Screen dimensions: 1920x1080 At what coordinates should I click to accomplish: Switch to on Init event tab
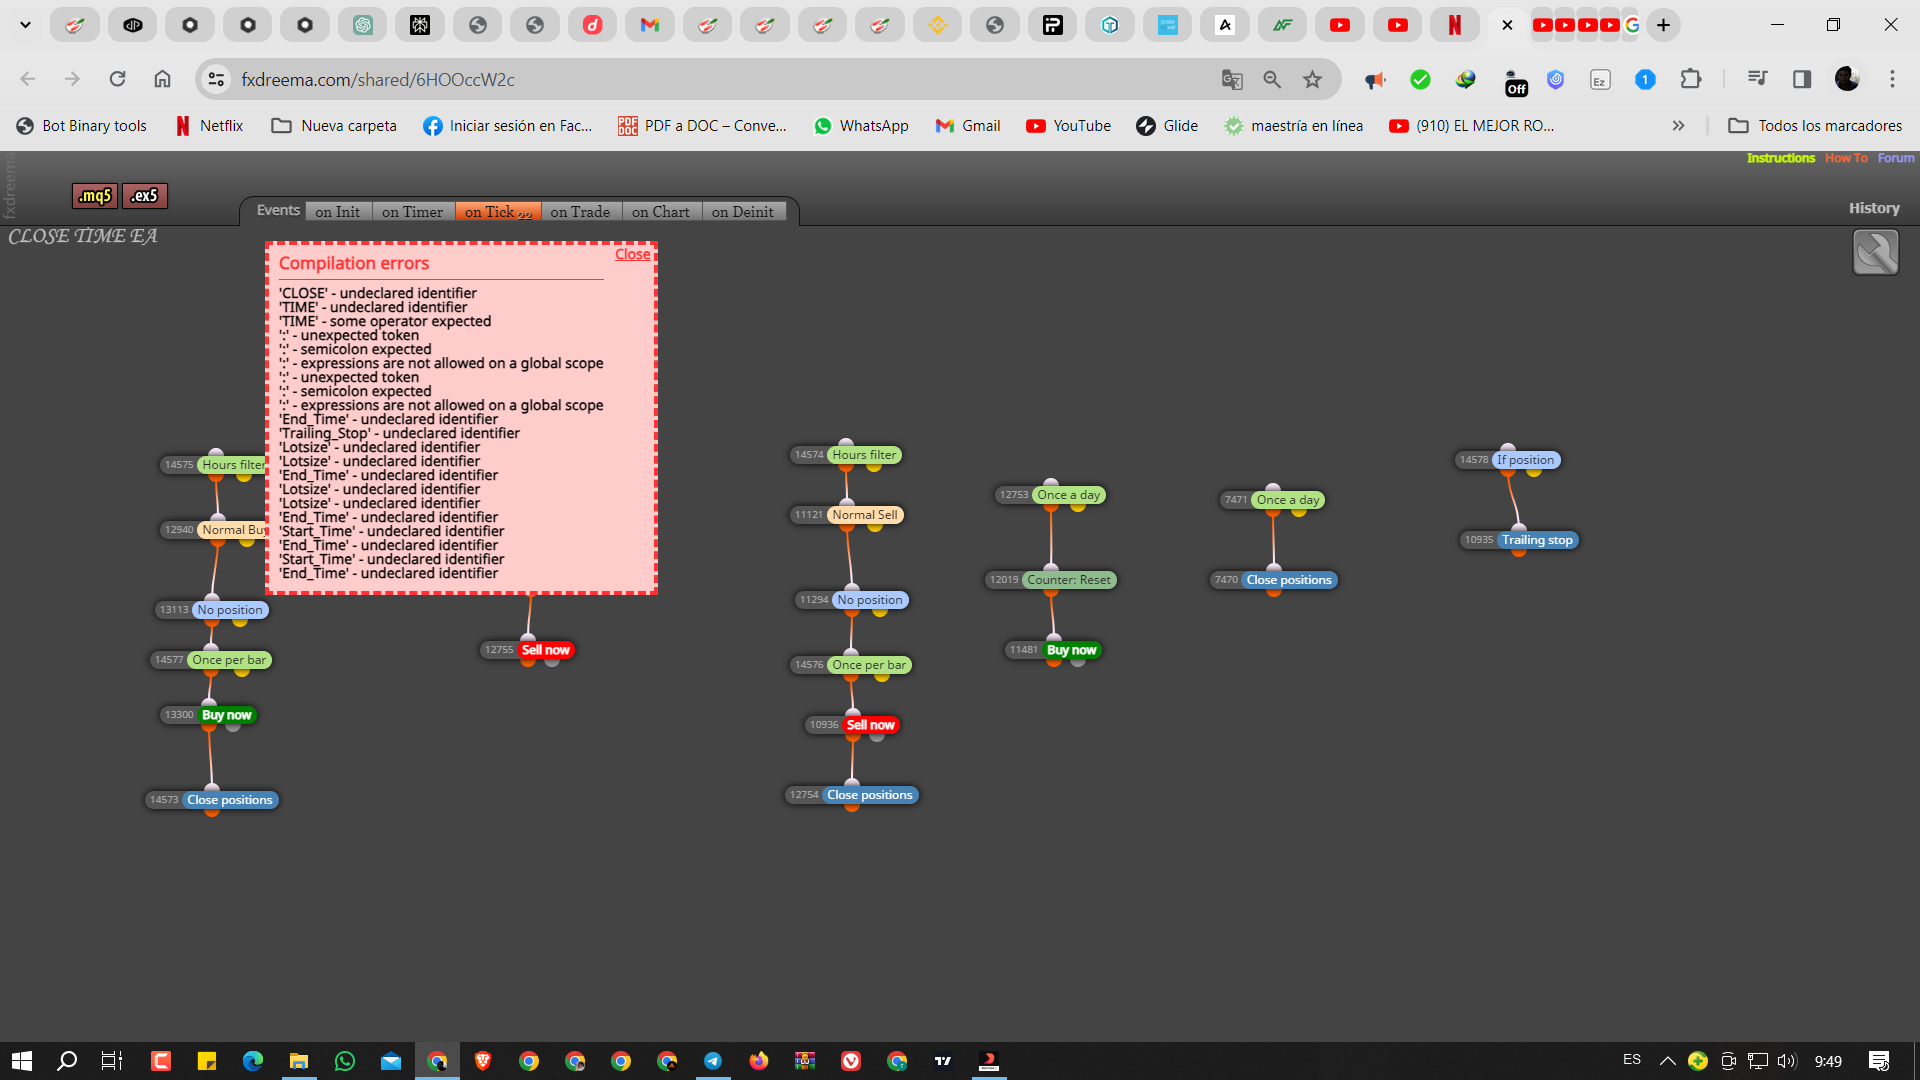pos(338,212)
